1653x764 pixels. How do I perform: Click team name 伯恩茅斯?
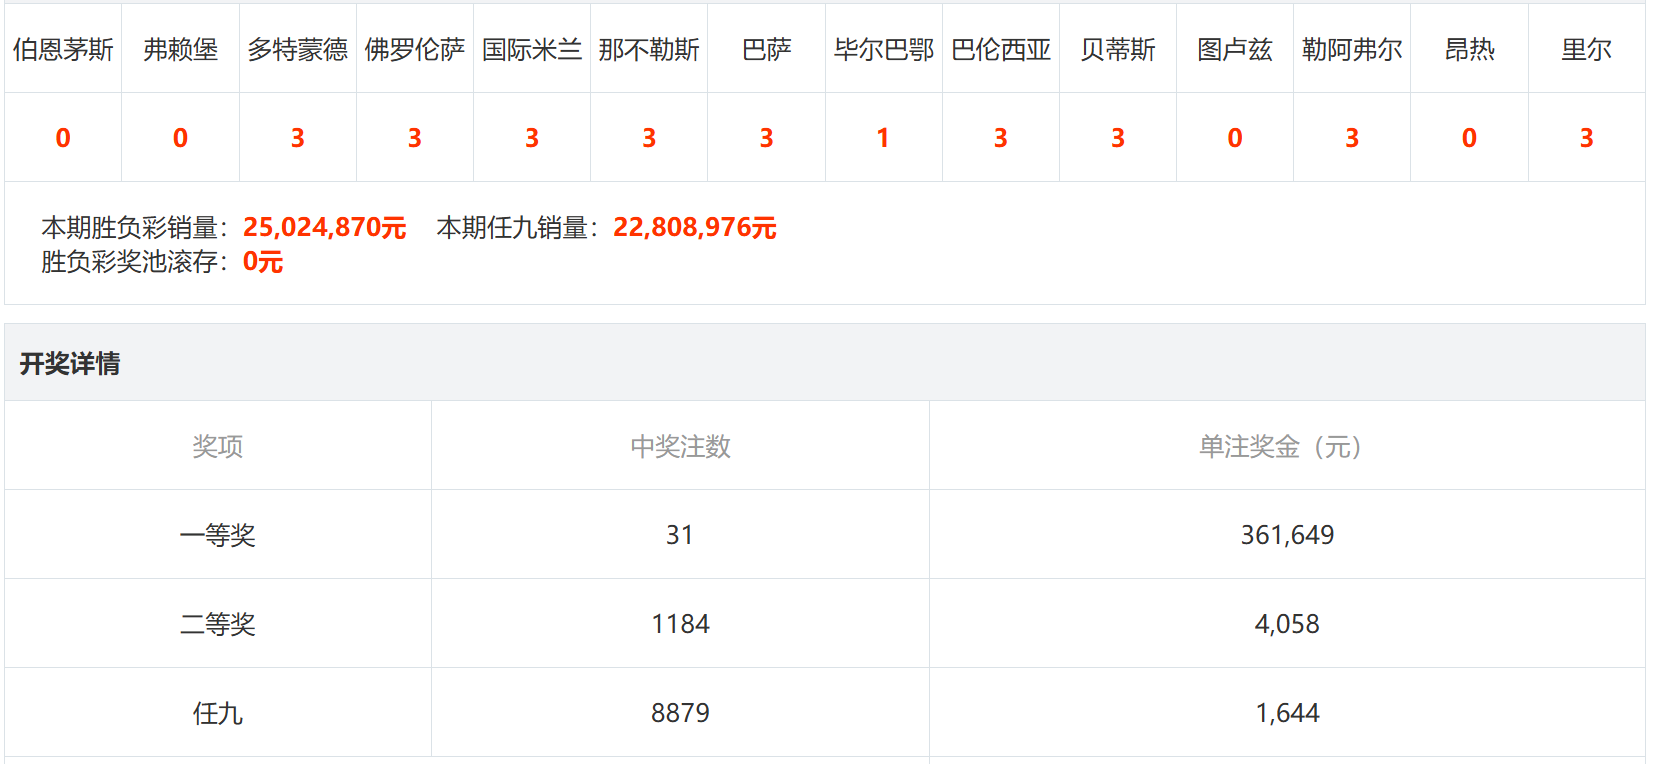click(63, 49)
